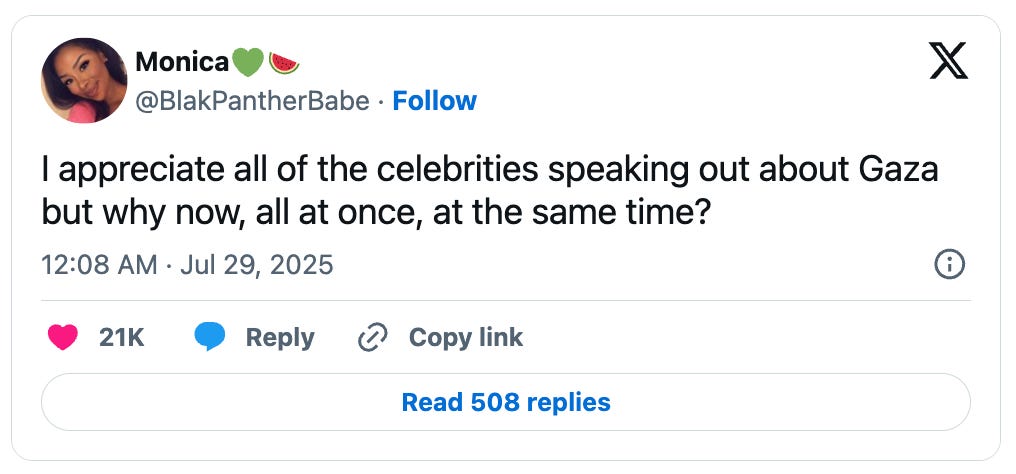Click the watermelon emoji beside the name
Viewport: 1016px width, 474px height.
(x=284, y=62)
